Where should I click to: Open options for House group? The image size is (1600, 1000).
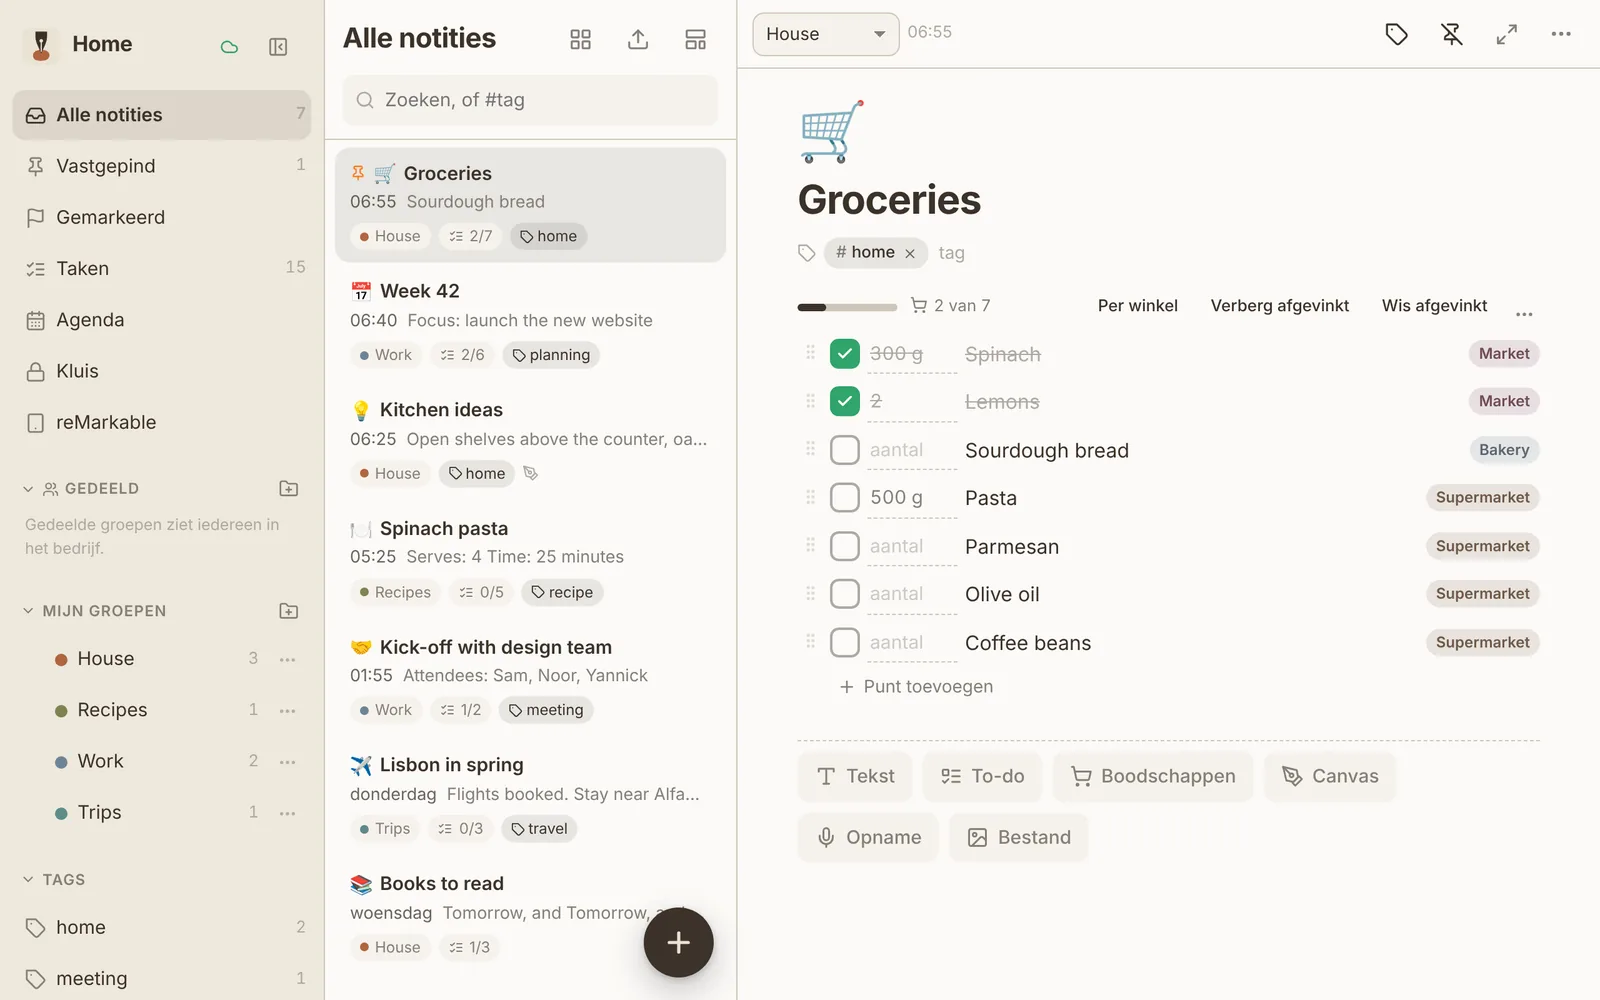(x=288, y=659)
